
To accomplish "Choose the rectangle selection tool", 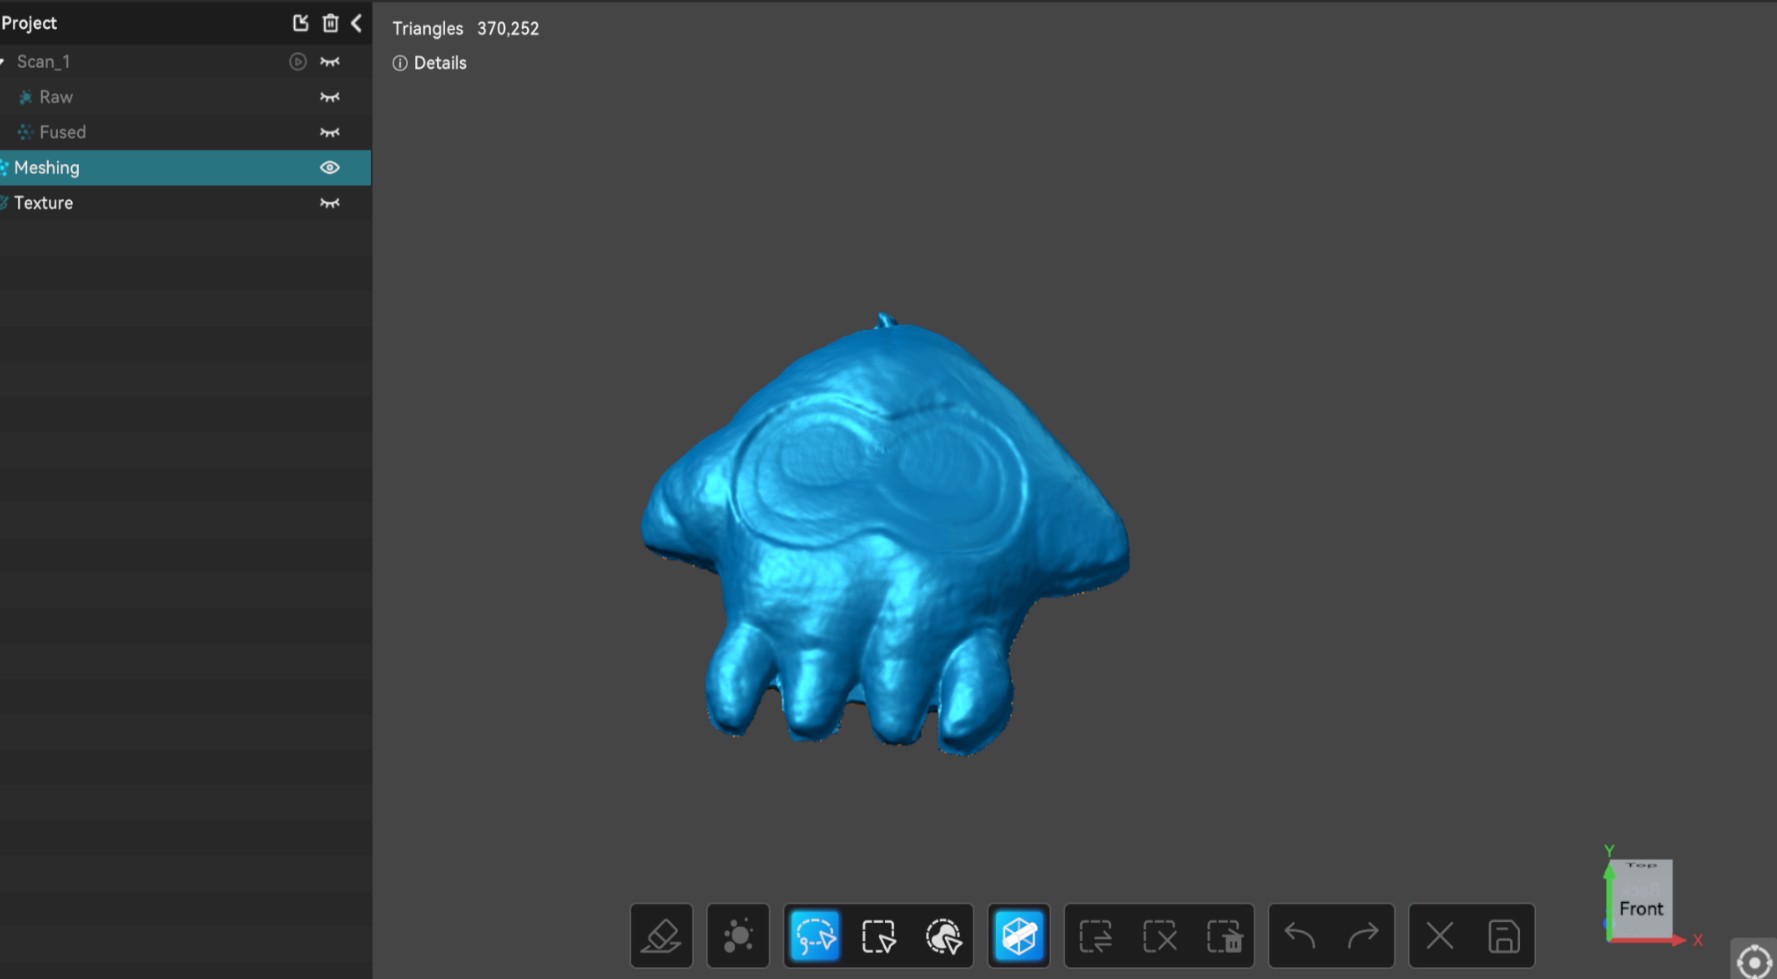I will click(879, 936).
